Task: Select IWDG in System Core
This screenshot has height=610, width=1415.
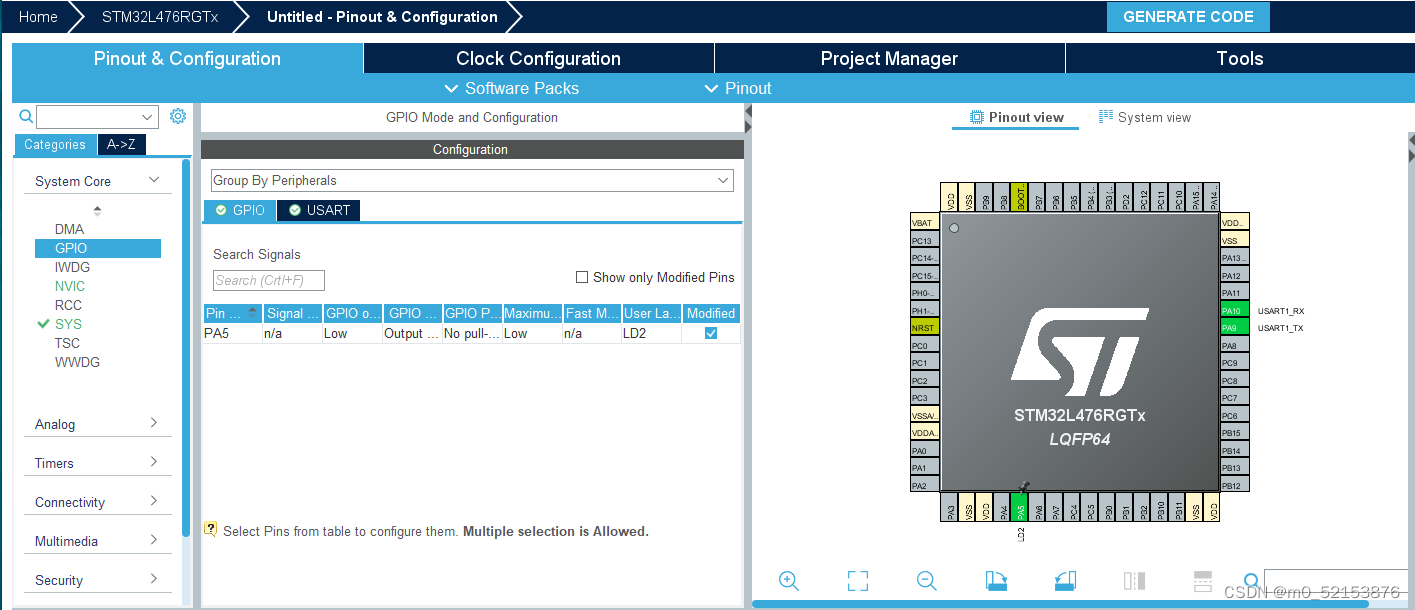Action: (x=72, y=267)
